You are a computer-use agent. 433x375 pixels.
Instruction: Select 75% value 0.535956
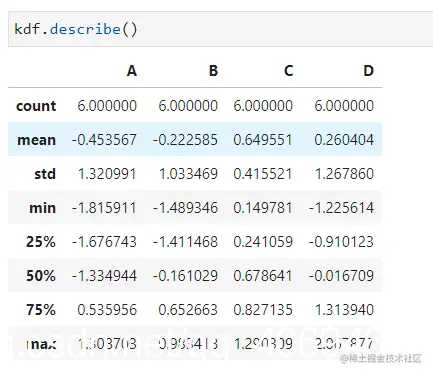tap(107, 310)
